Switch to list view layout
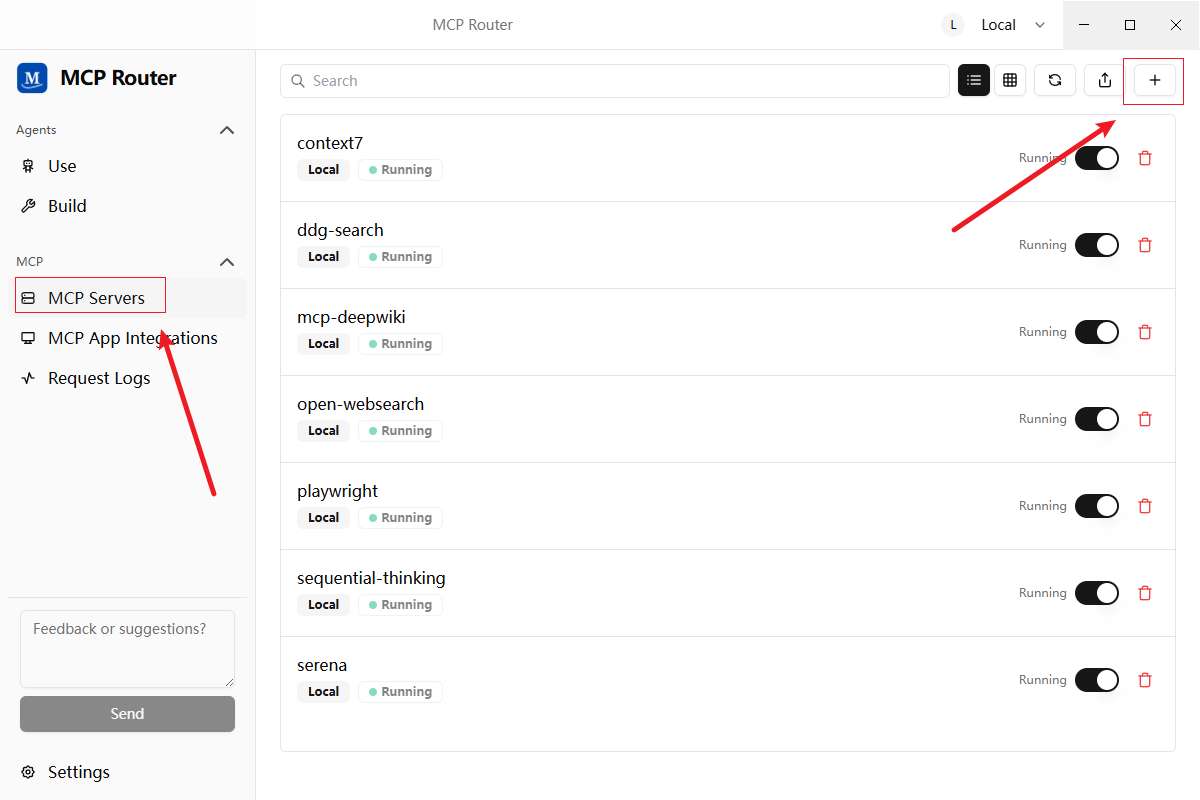 coord(974,81)
